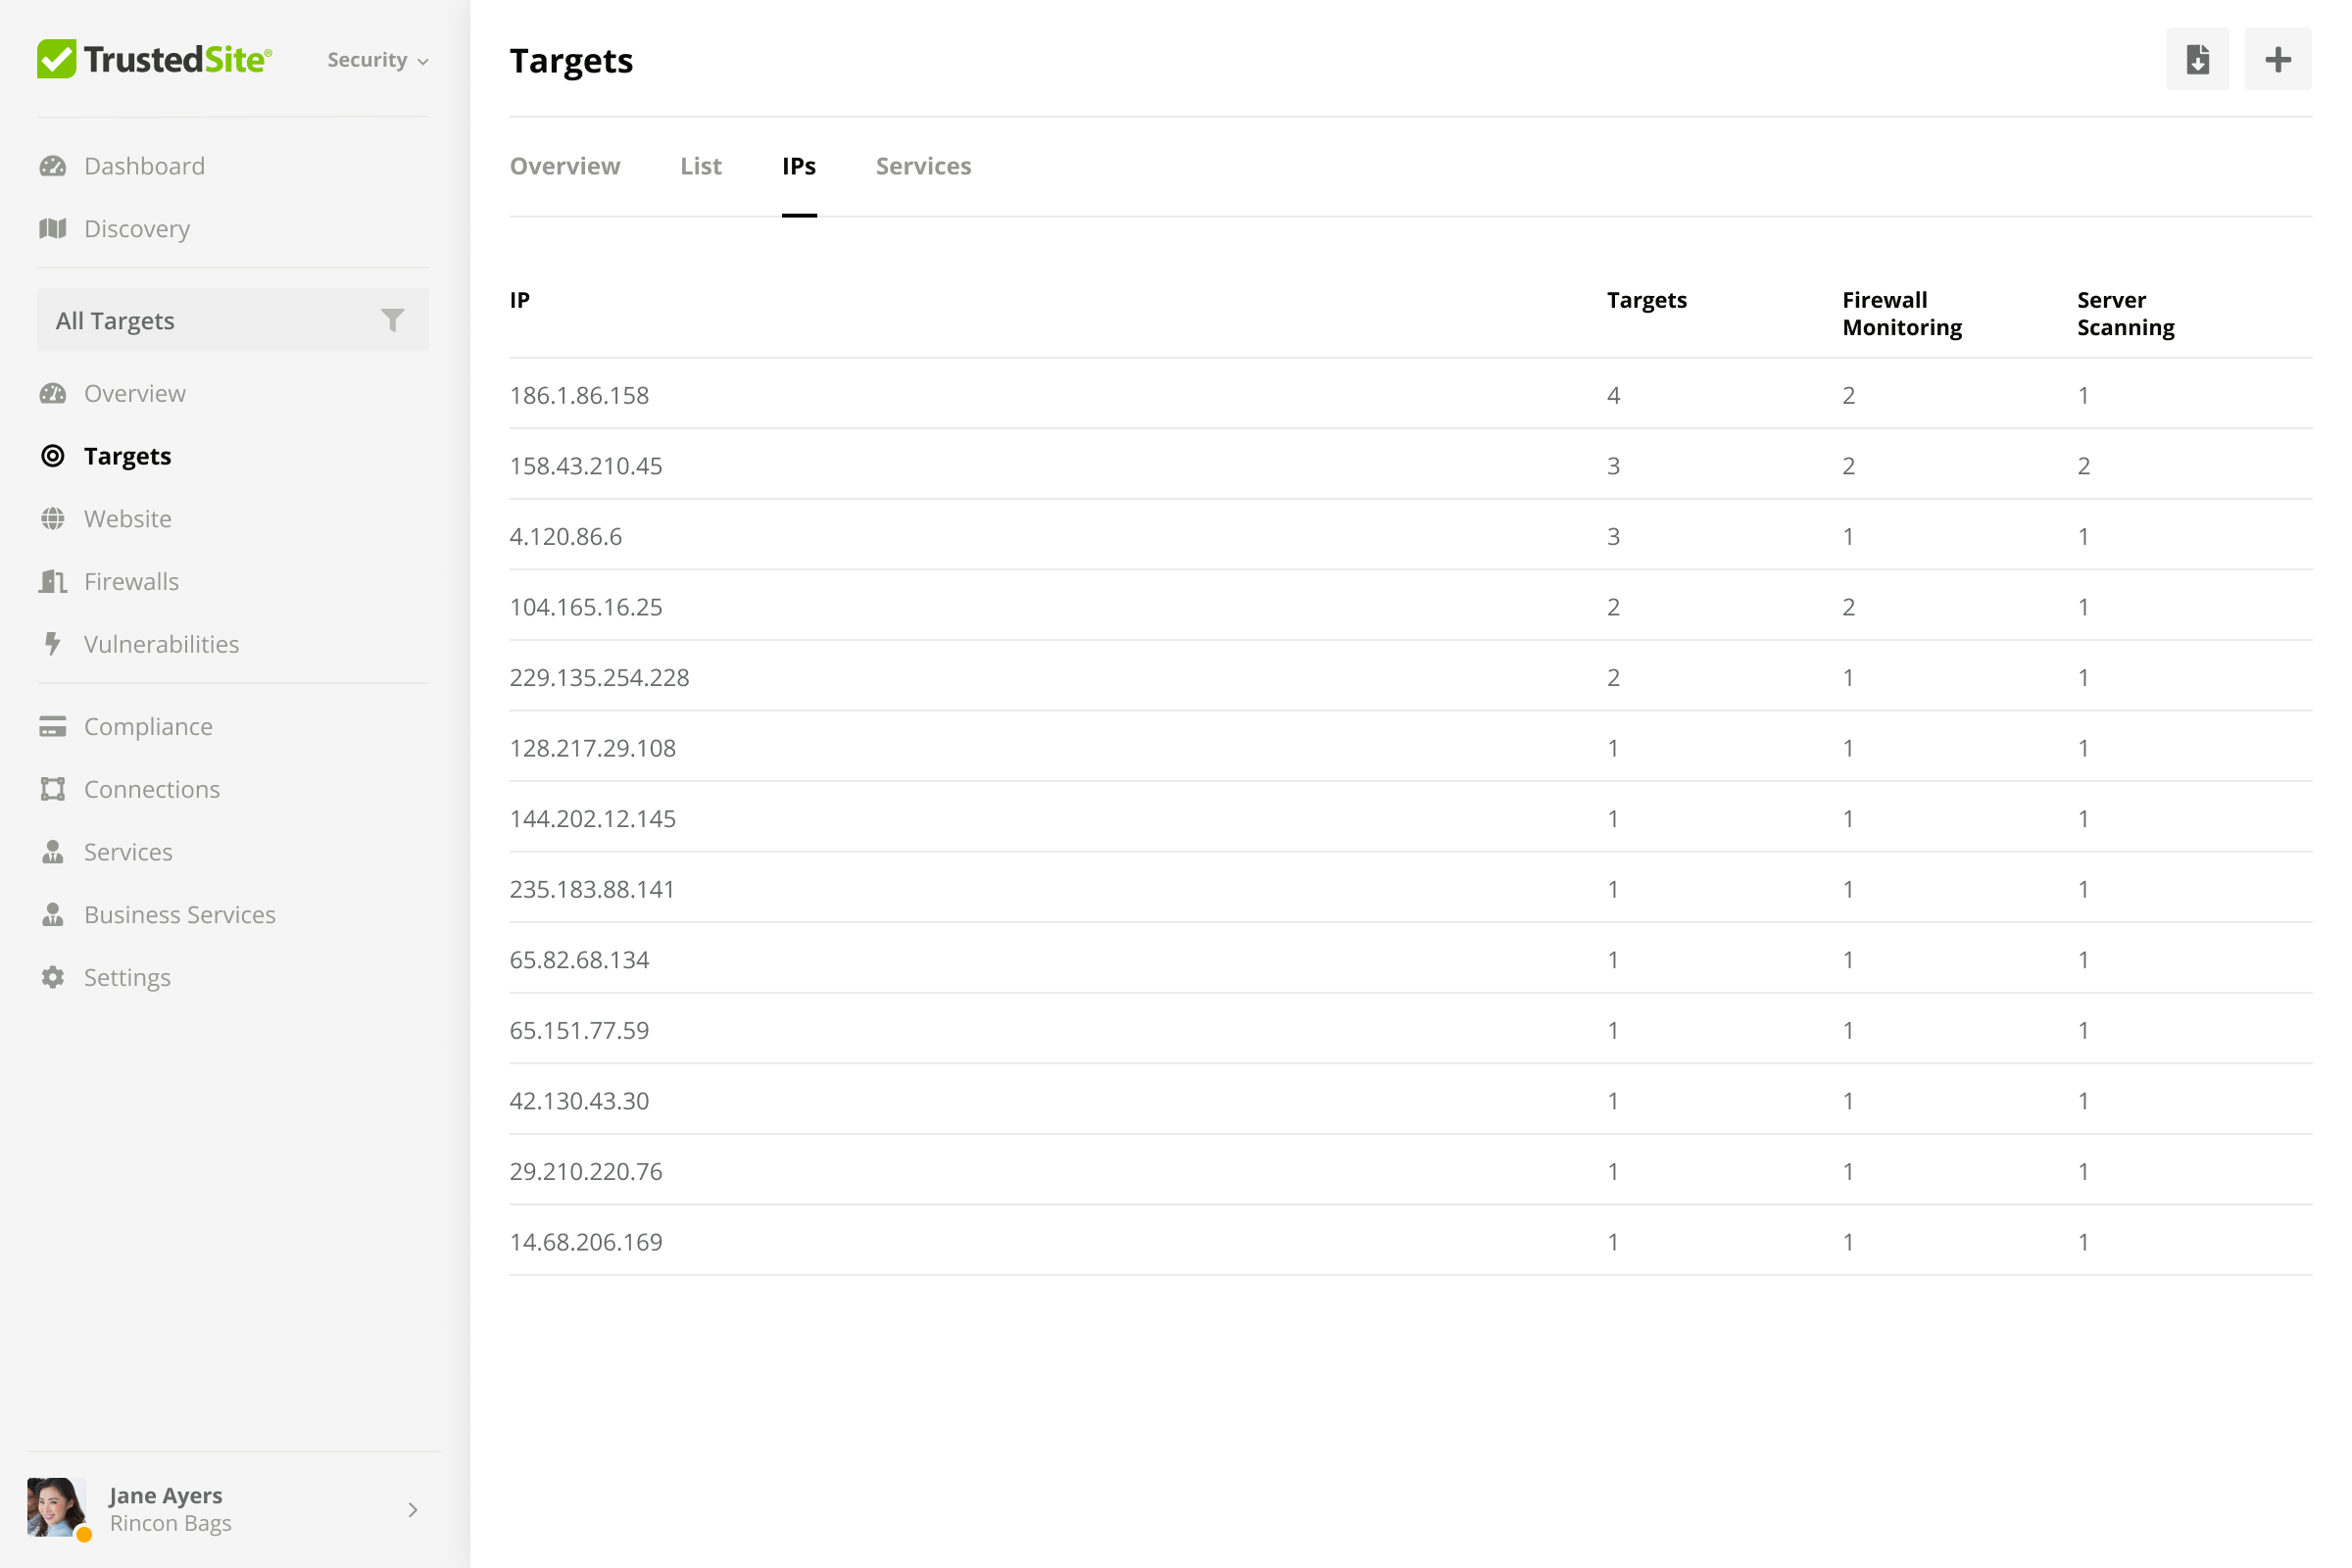Open Settings gear in sidebar
2352x1568 pixels.
53,977
